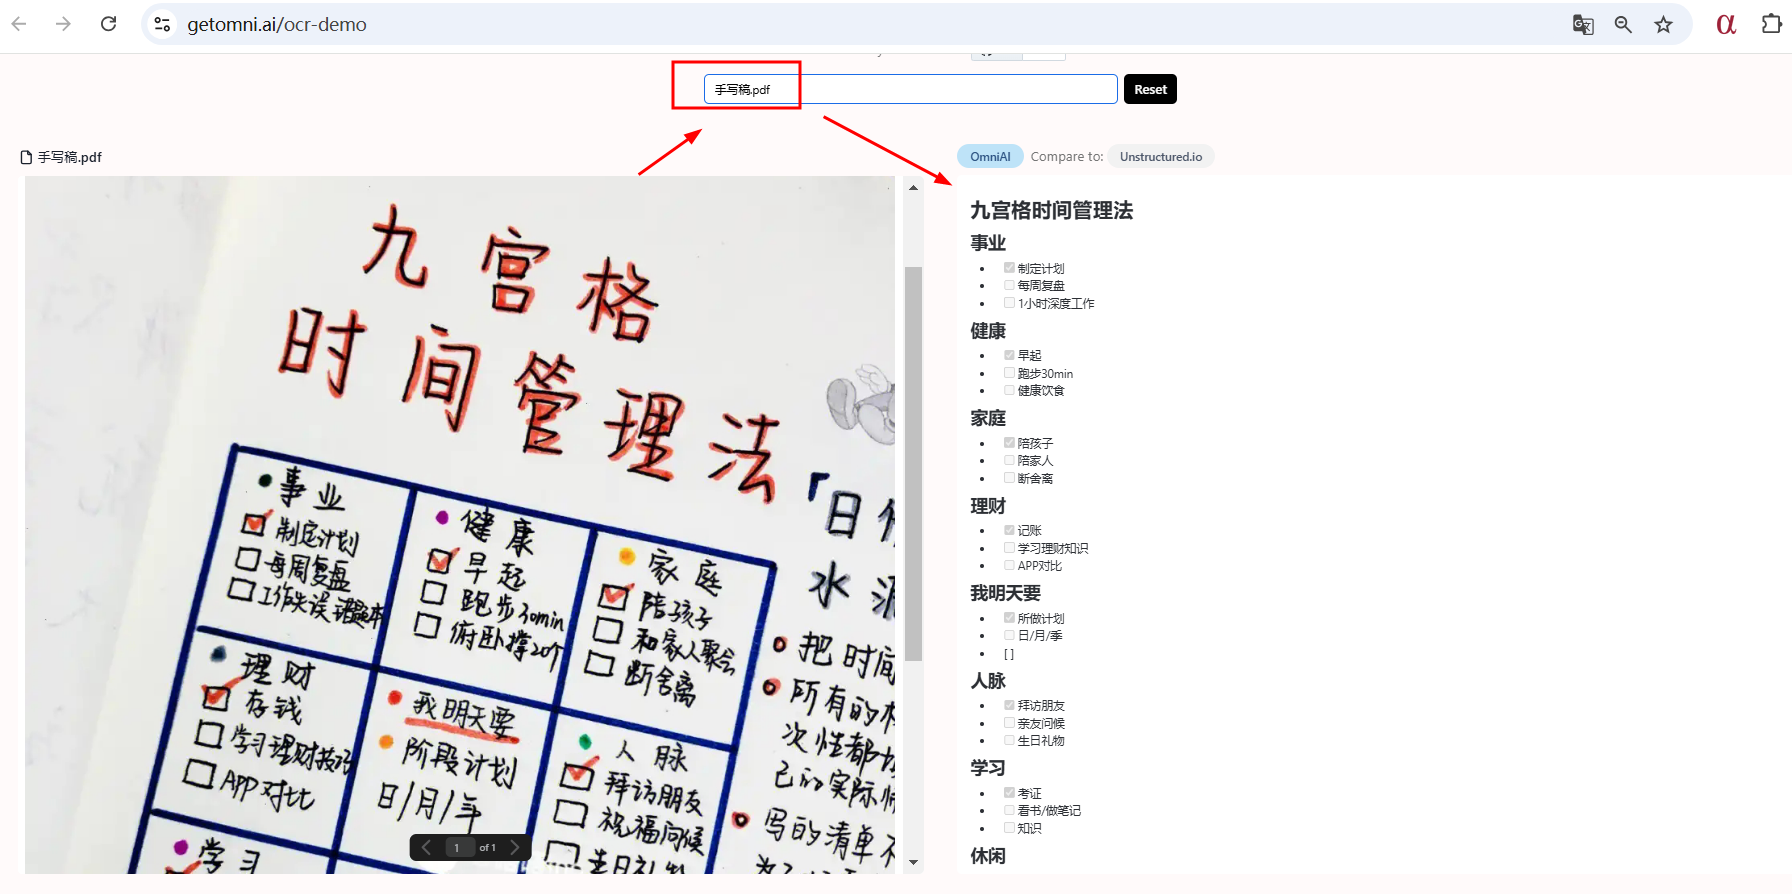
Task: Toggle the 陪孩子 checkbox
Action: pos(1009,443)
